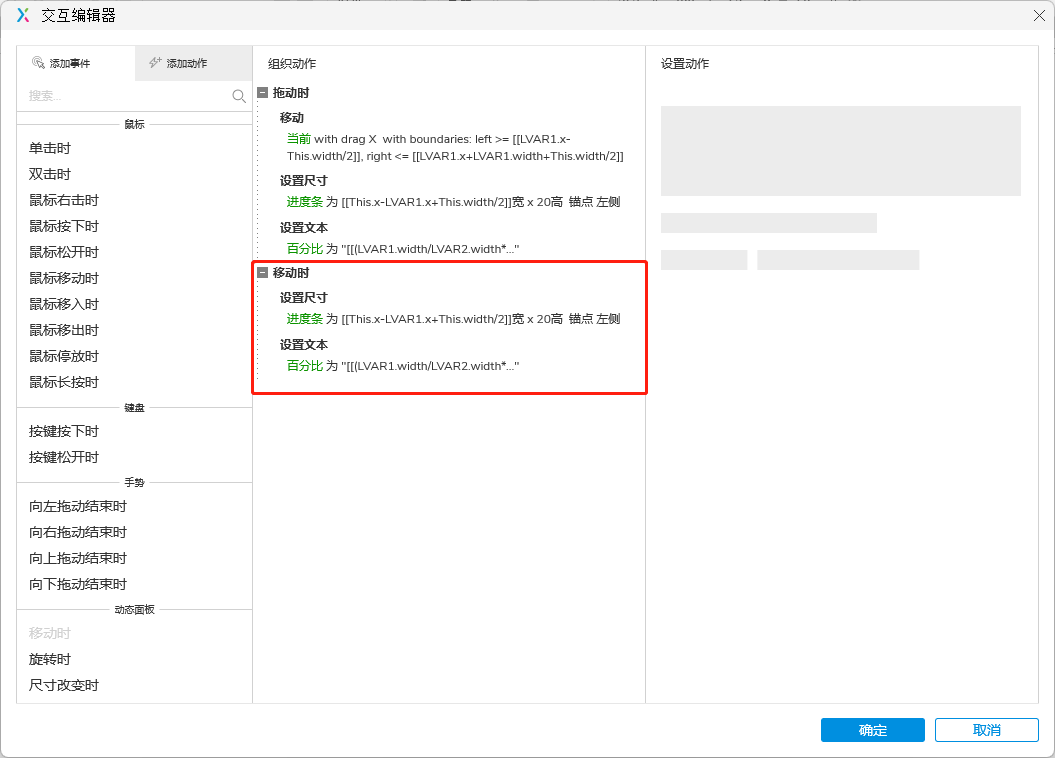The image size is (1055, 758).
Task: Select the 双击时 event
Action: pyautogui.click(x=50, y=174)
